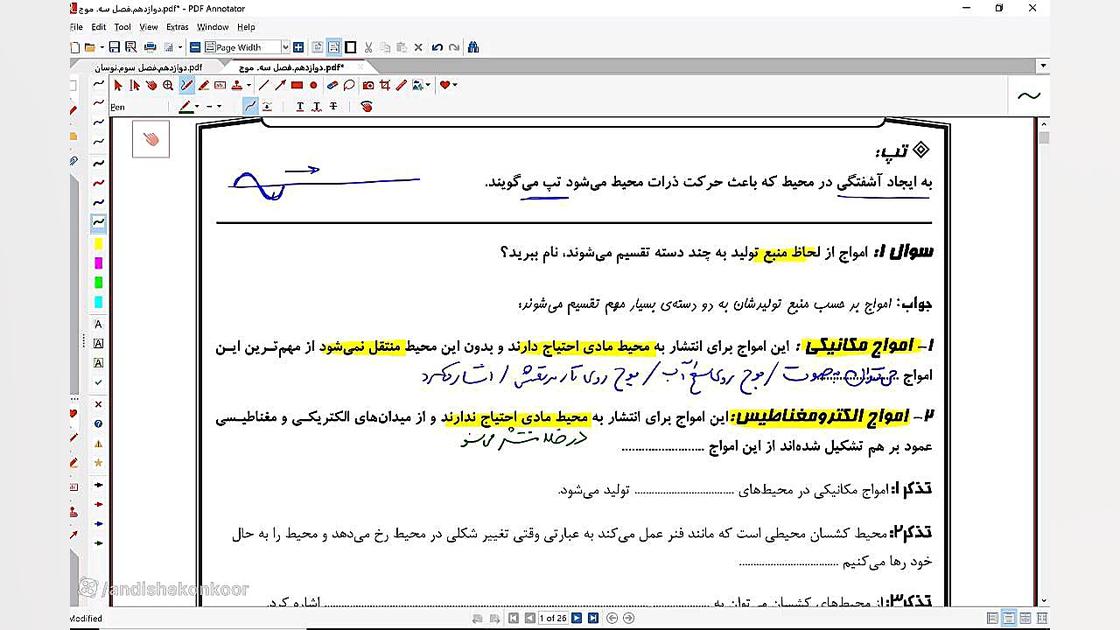Toggle the auto-smooth pen option
The width and height of the screenshot is (1120, 630).
tap(267, 106)
